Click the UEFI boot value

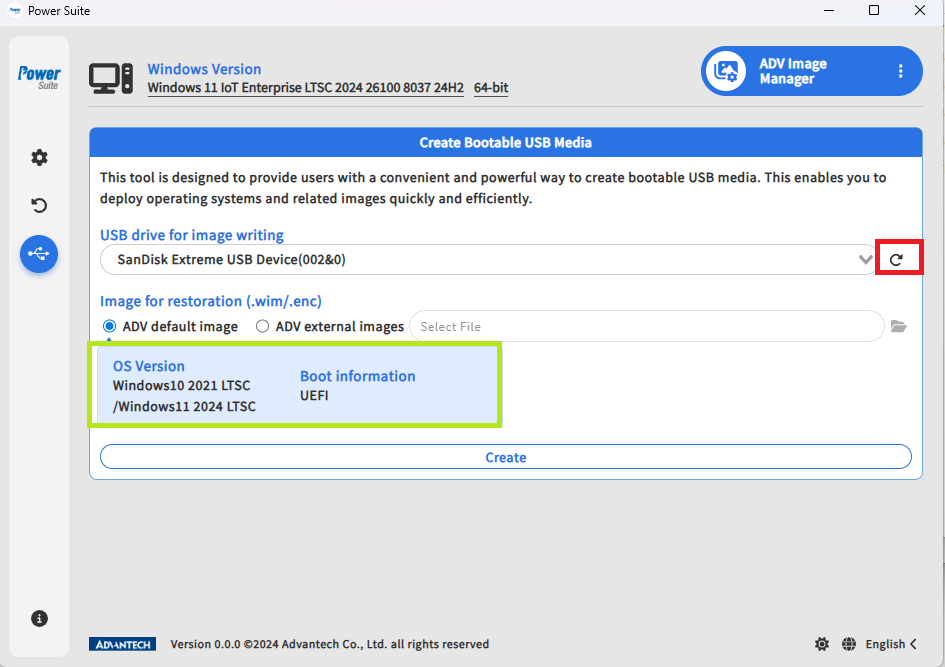point(314,395)
